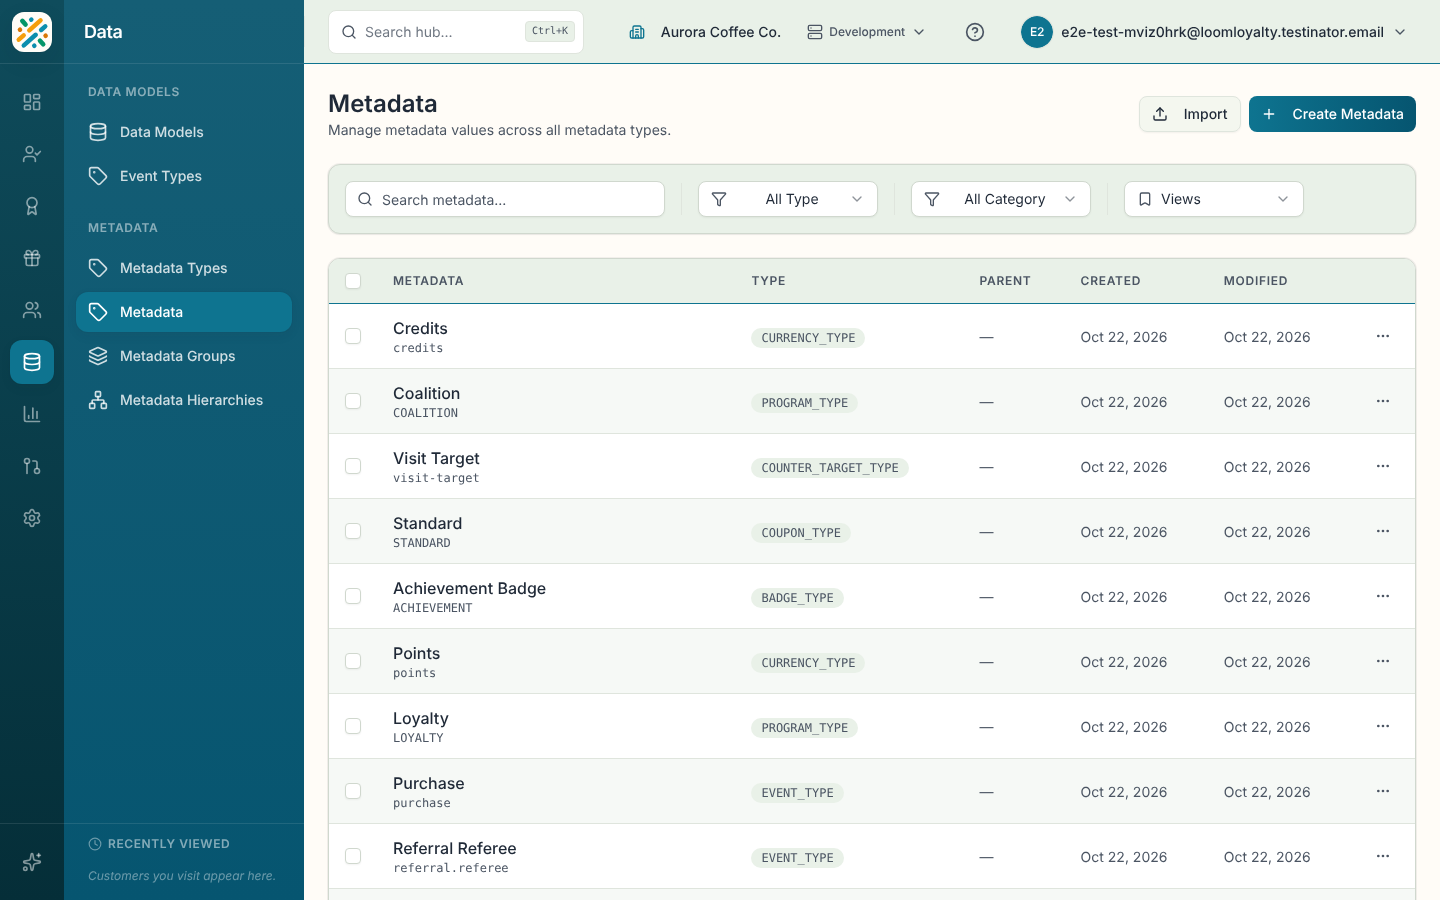Go to Metadata Types in sidebar
1440x900 pixels.
[x=184, y=268]
